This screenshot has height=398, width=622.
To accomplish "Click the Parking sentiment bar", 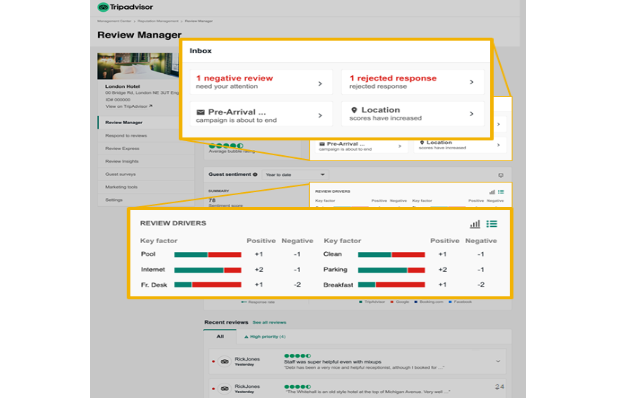I will pos(392,270).
